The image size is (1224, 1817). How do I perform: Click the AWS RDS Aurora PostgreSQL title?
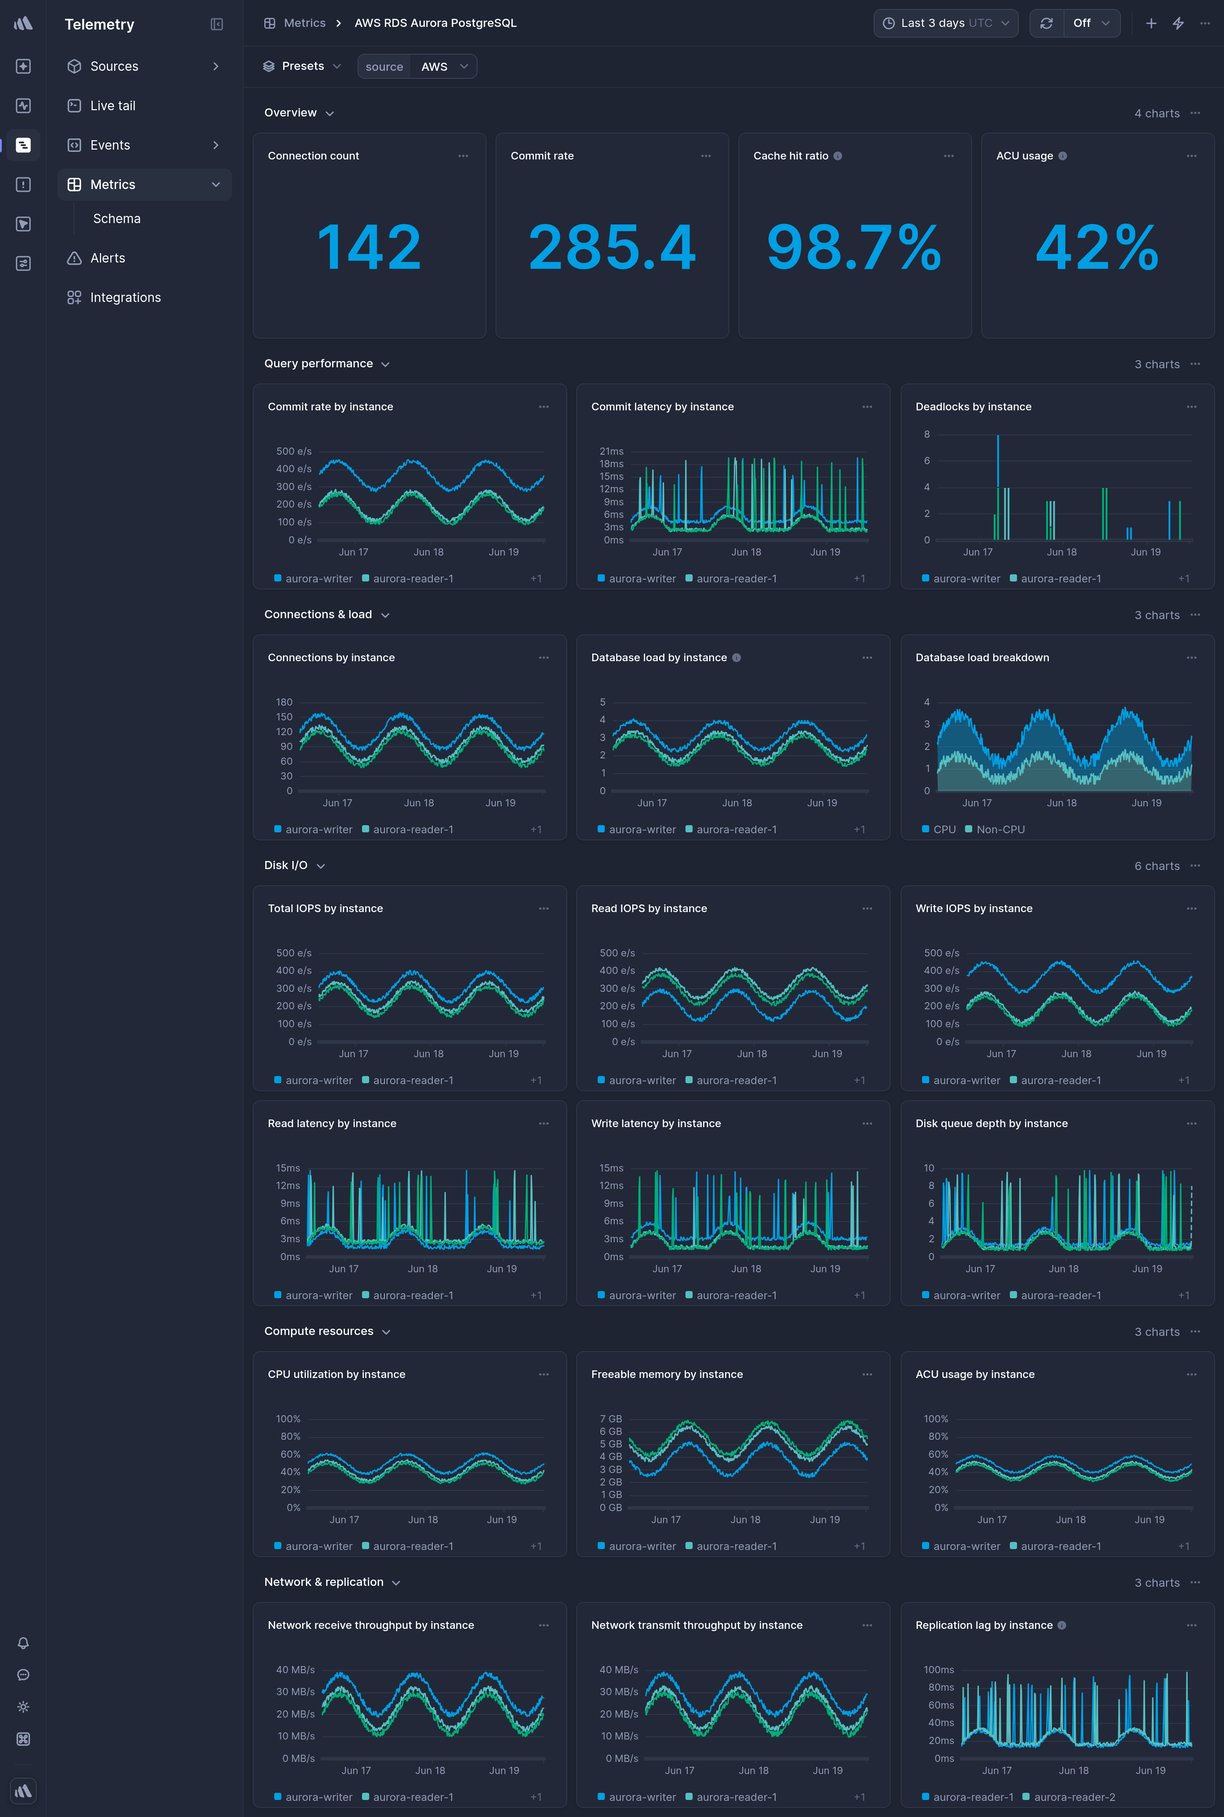click(435, 23)
